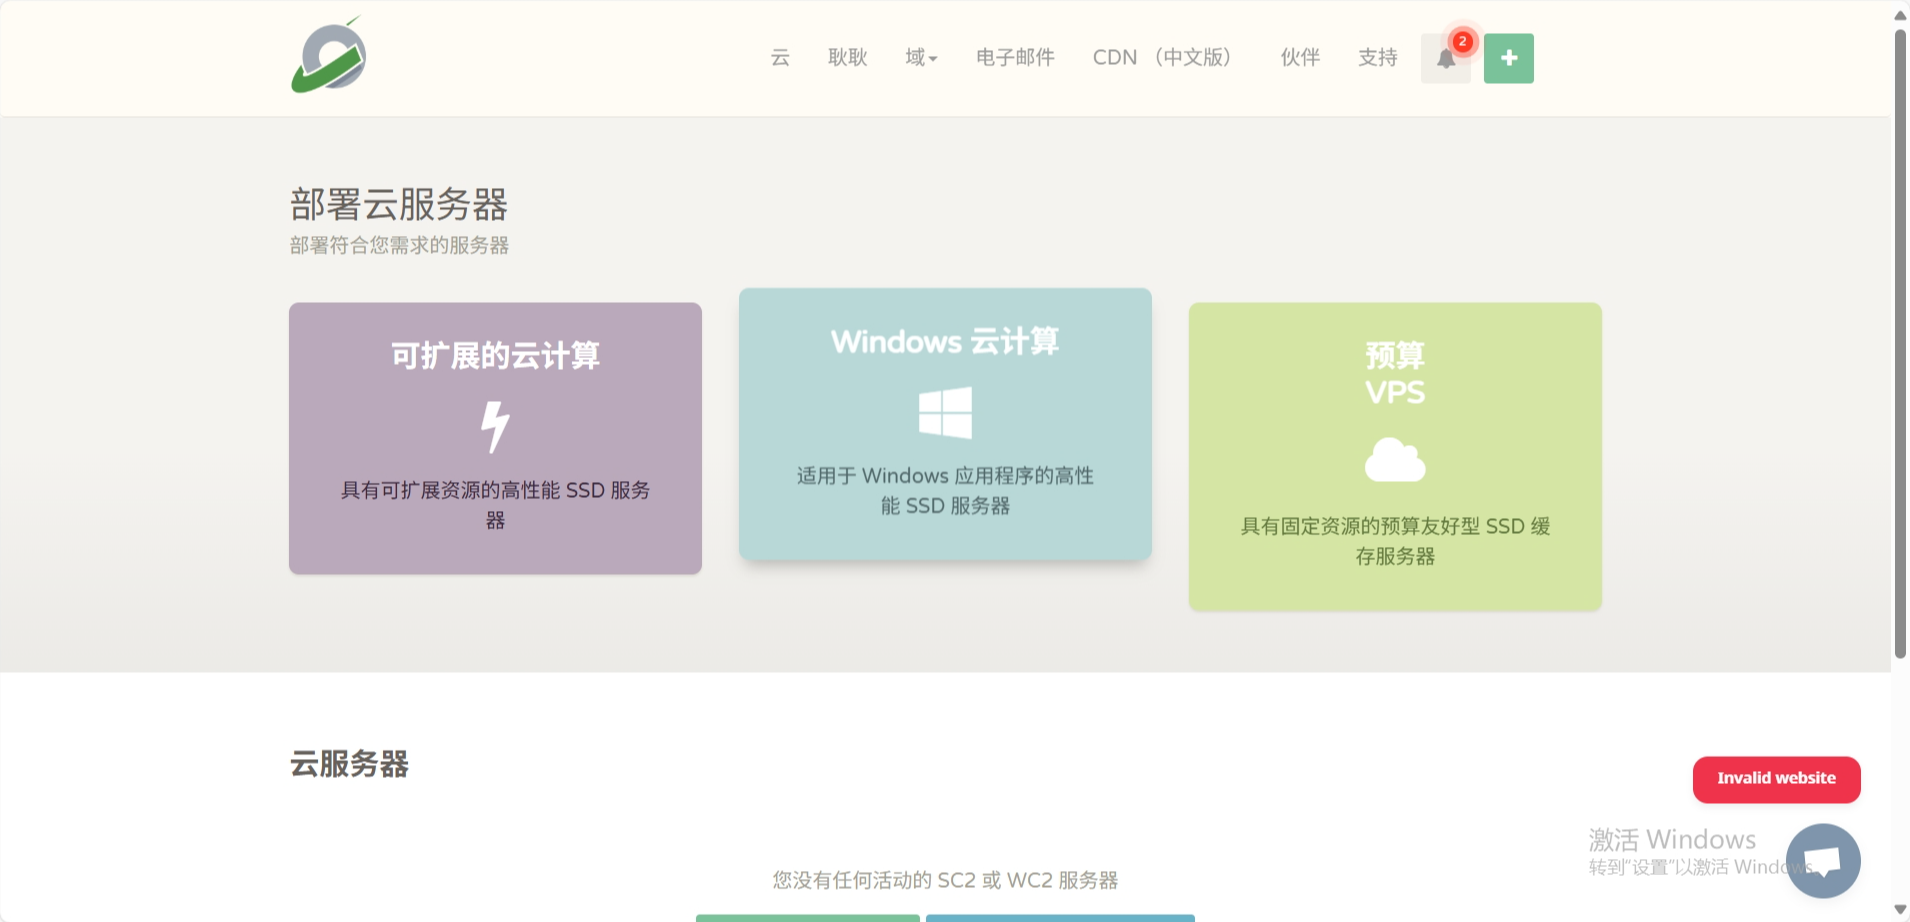Image resolution: width=1910 pixels, height=922 pixels.
Task: Click the green planet logo
Action: click(329, 57)
